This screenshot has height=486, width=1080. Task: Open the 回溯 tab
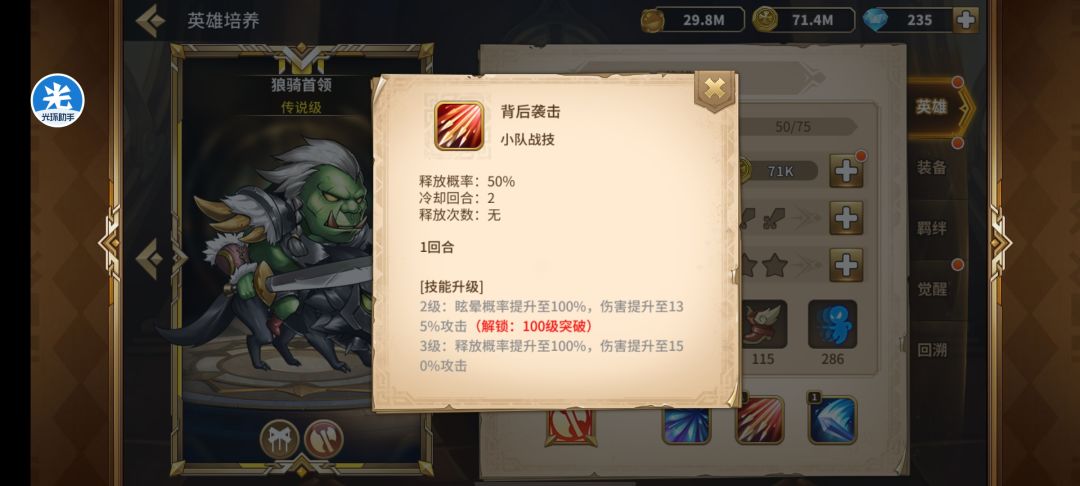click(932, 350)
